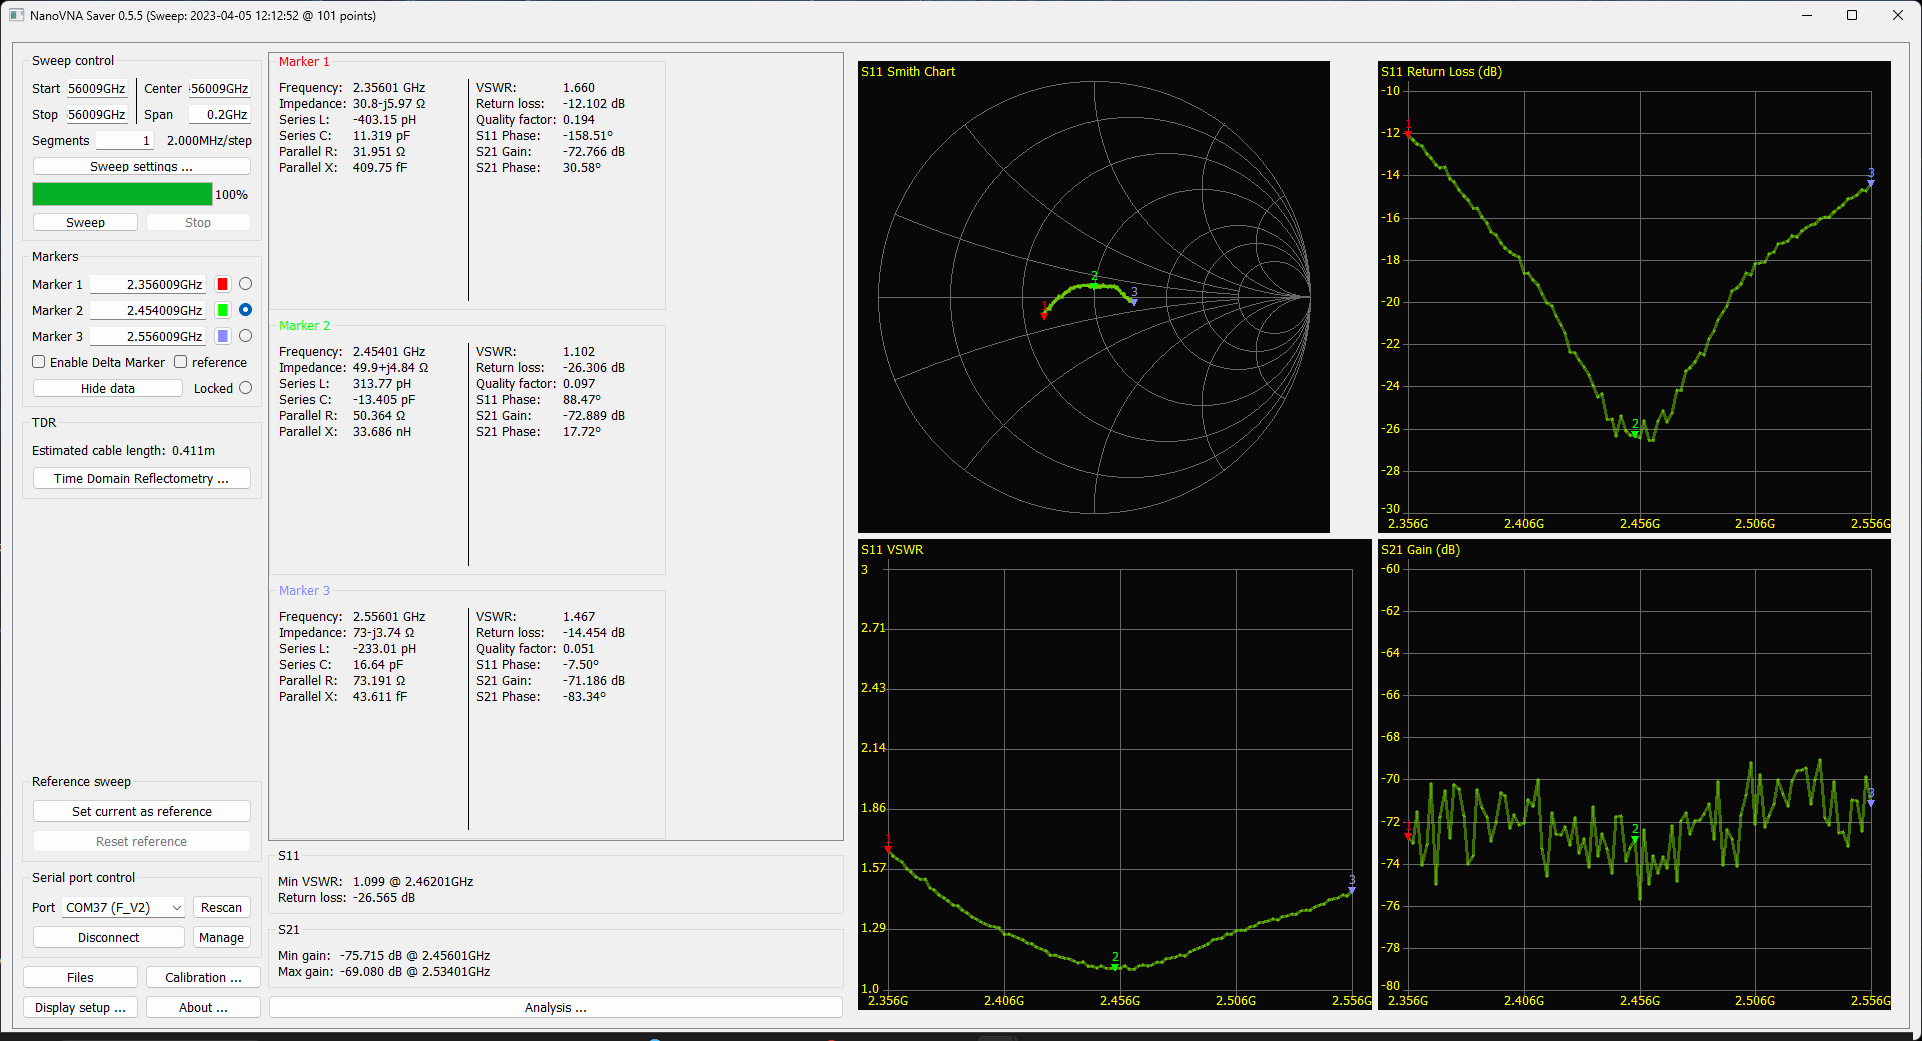Click Marker 2 return loss -26.306 dB value
This screenshot has height=1041, width=1922.
(594, 367)
